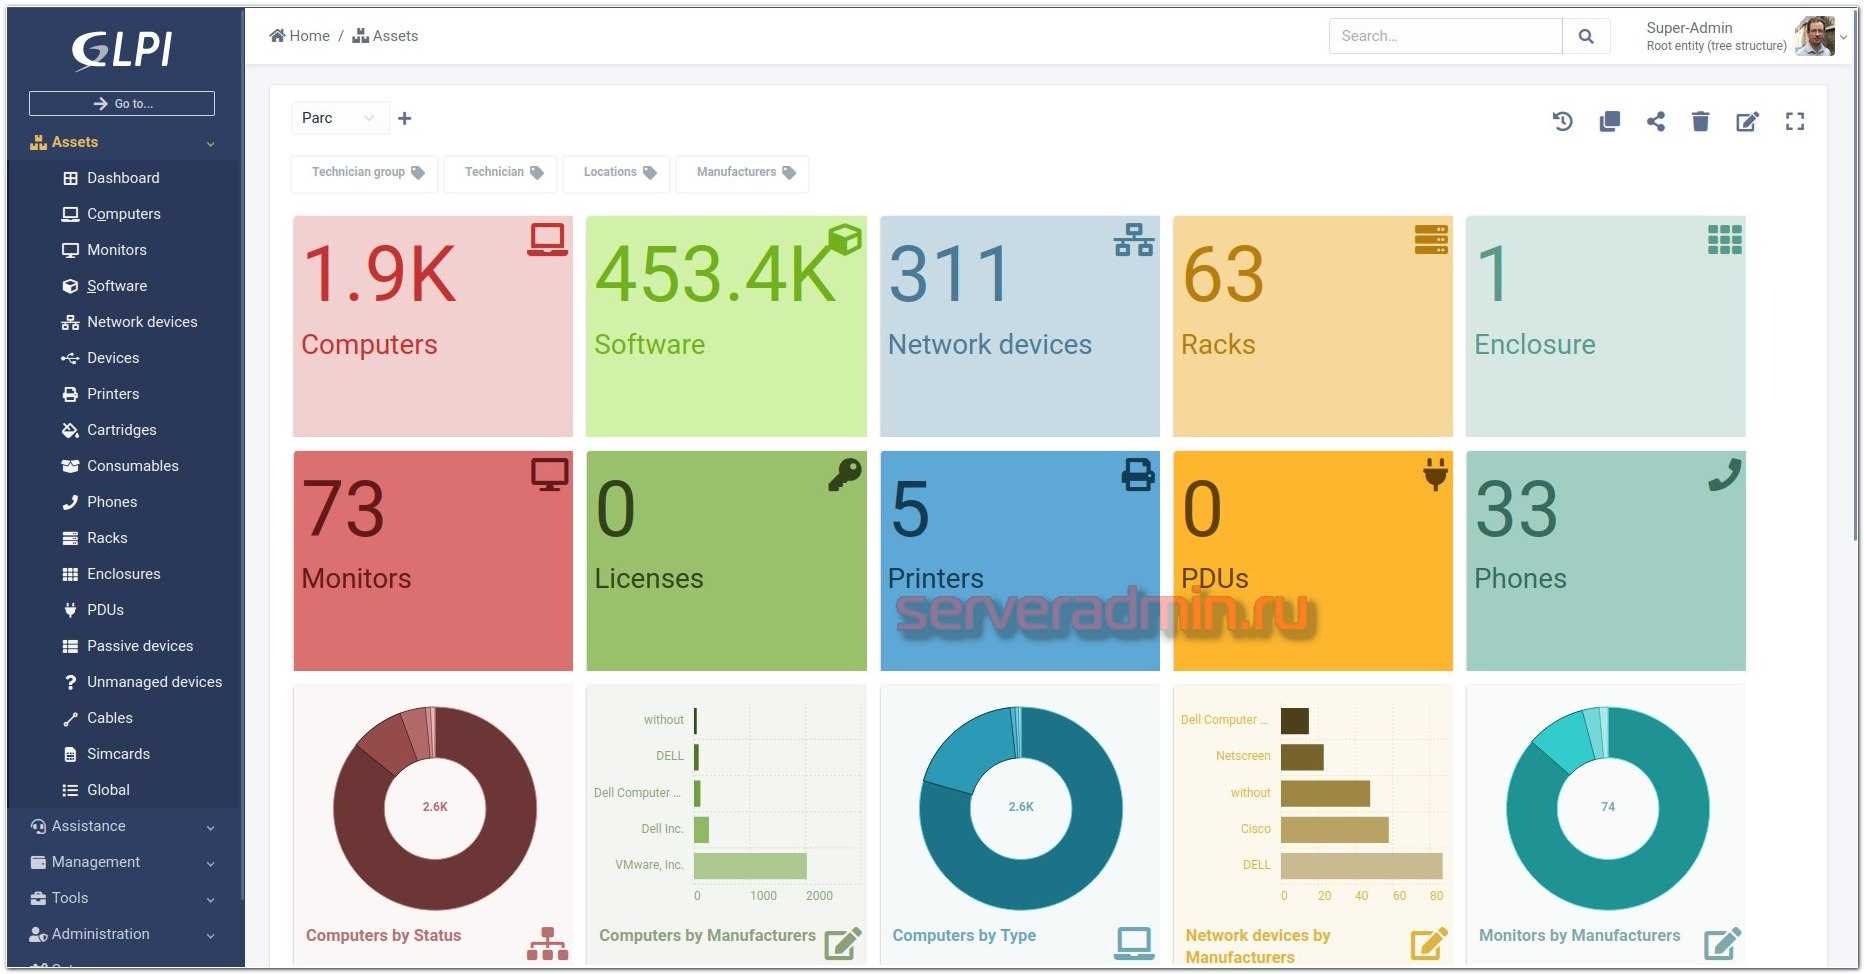Viewport: 1864px width, 974px height.
Task: Click key icon on Licenses card
Action: 845,474
